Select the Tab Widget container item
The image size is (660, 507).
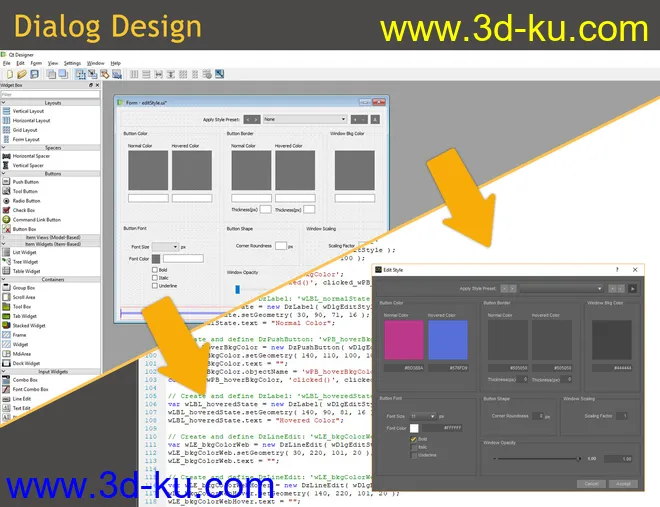pos(25,316)
